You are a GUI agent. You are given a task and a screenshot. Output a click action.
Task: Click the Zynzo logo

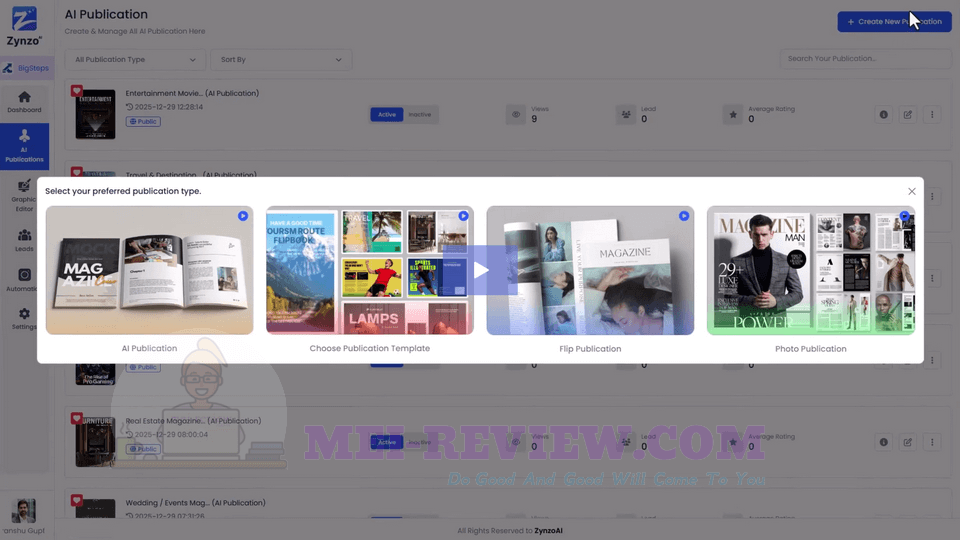click(24, 26)
